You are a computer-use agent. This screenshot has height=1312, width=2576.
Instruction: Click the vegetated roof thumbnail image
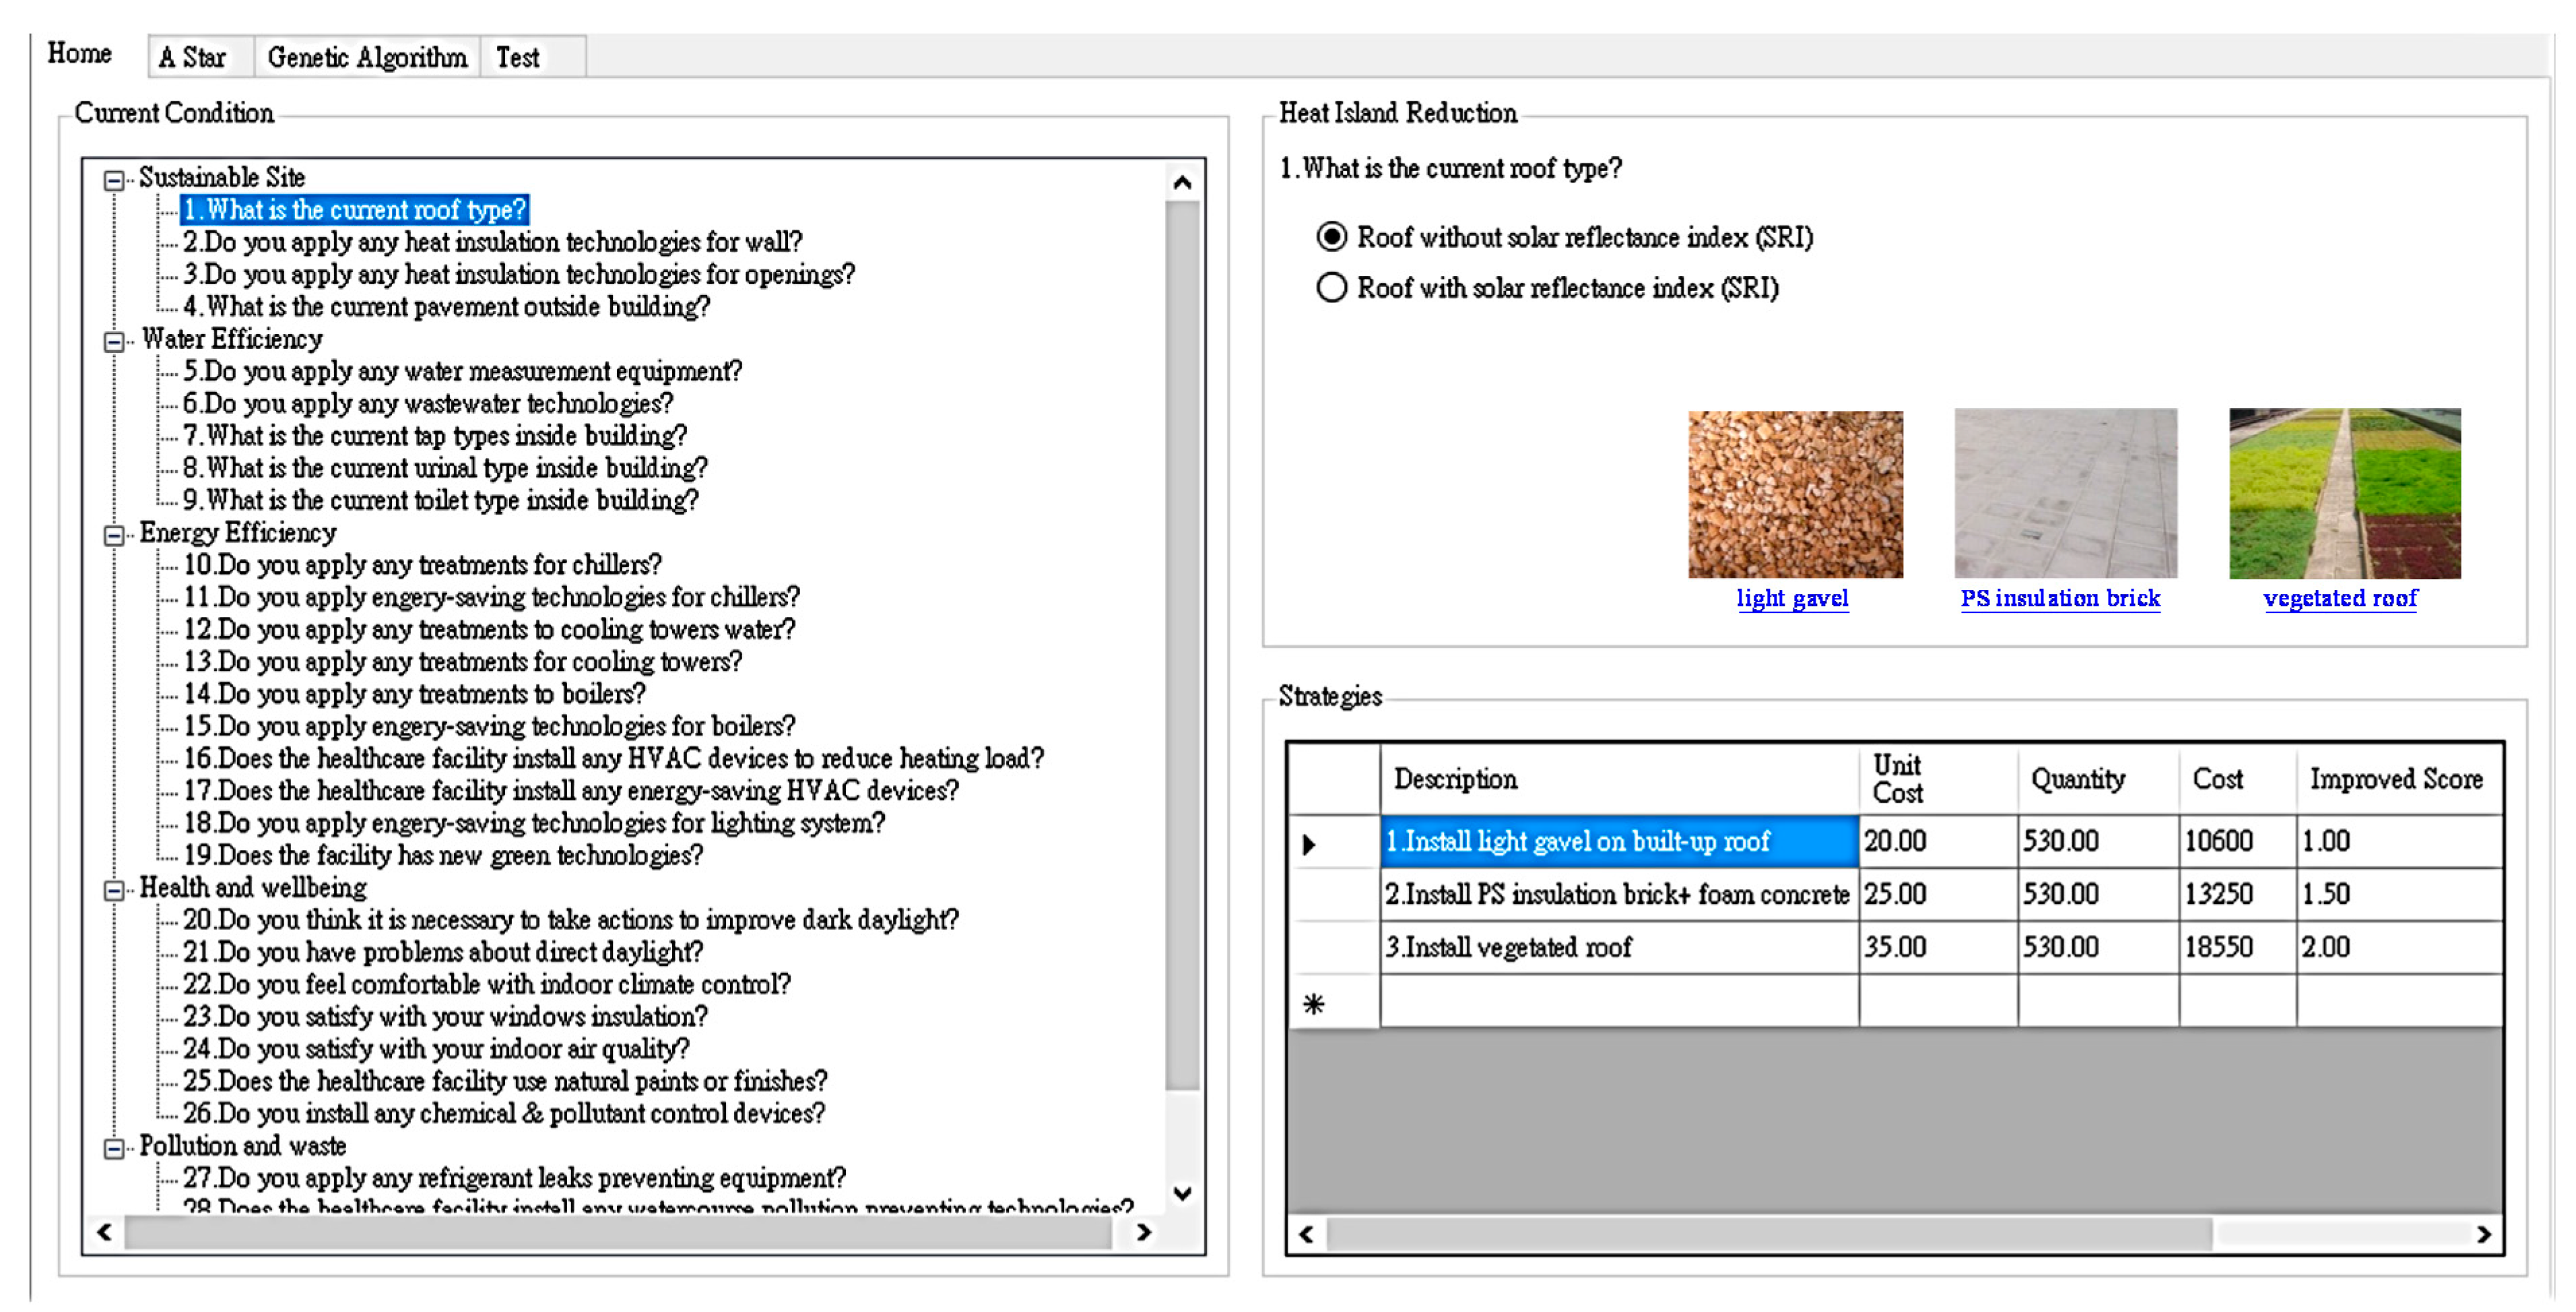tap(2344, 494)
